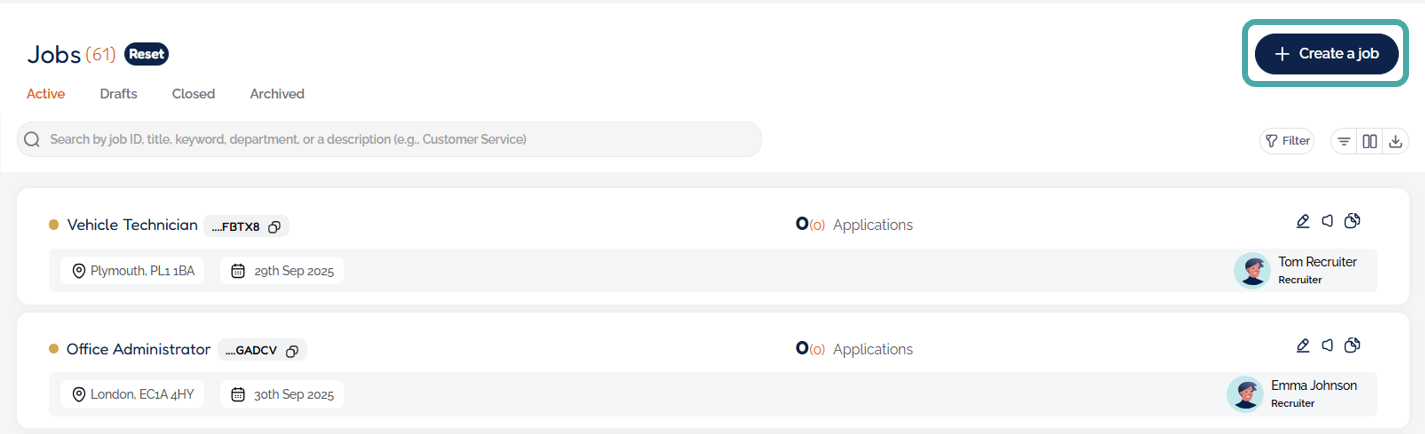
Task: Click Emma Johnson's recruiter avatar
Action: [1246, 394]
